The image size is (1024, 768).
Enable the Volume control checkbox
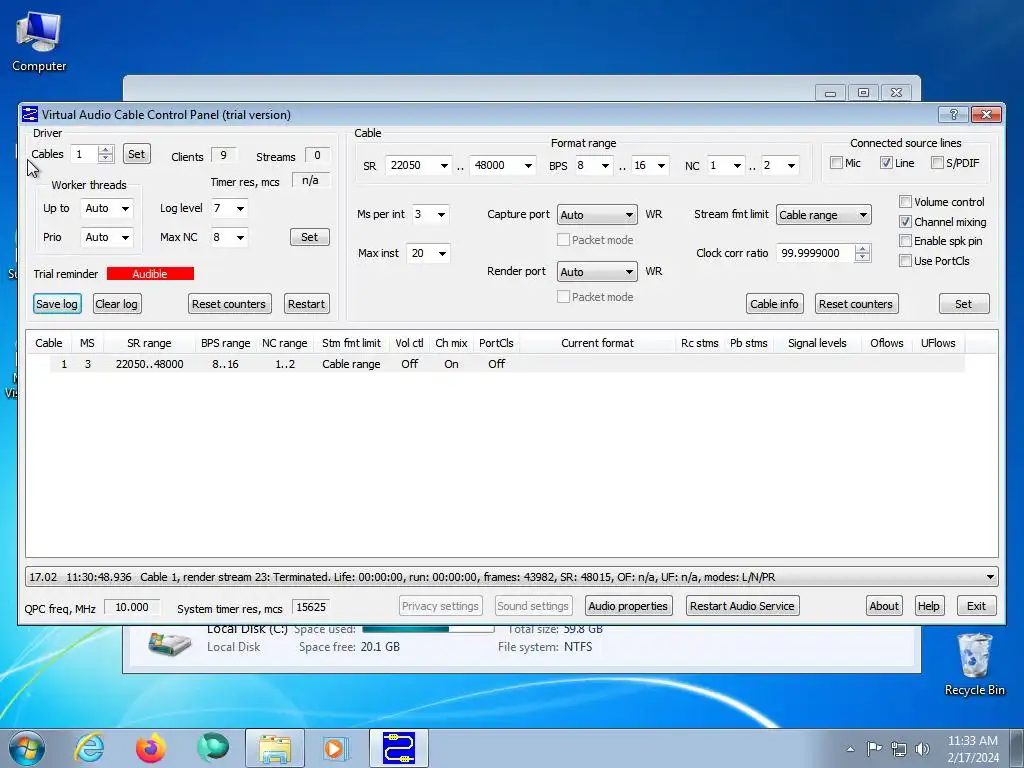point(905,202)
